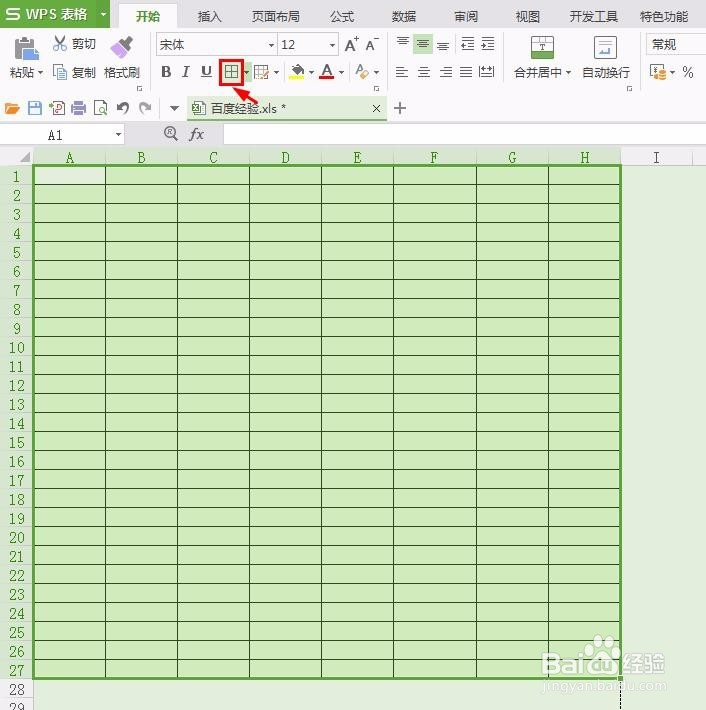Click the Paste clipboard icon
Viewport: 706px width, 710px height.
(26, 49)
